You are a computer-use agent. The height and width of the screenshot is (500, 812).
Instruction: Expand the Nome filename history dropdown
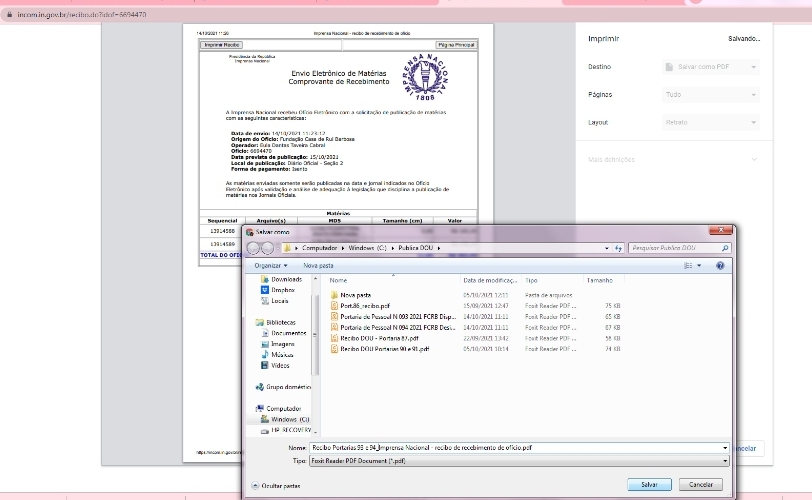click(725, 448)
